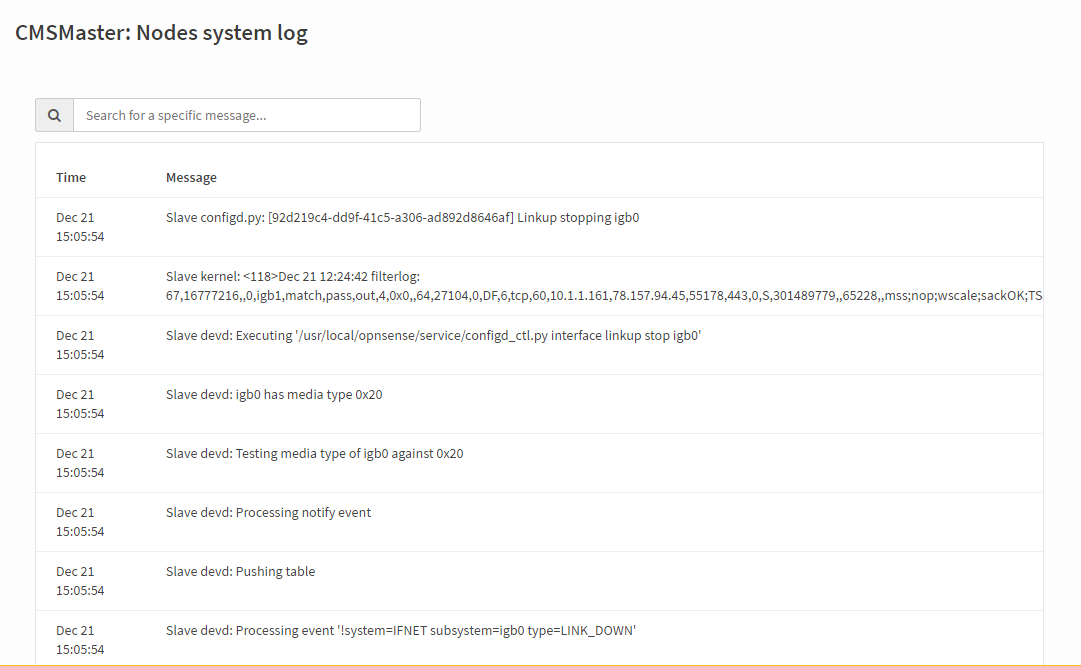Click the timestamp of the 'igb0 has media type' row
The height and width of the screenshot is (666, 1081).
(x=80, y=404)
